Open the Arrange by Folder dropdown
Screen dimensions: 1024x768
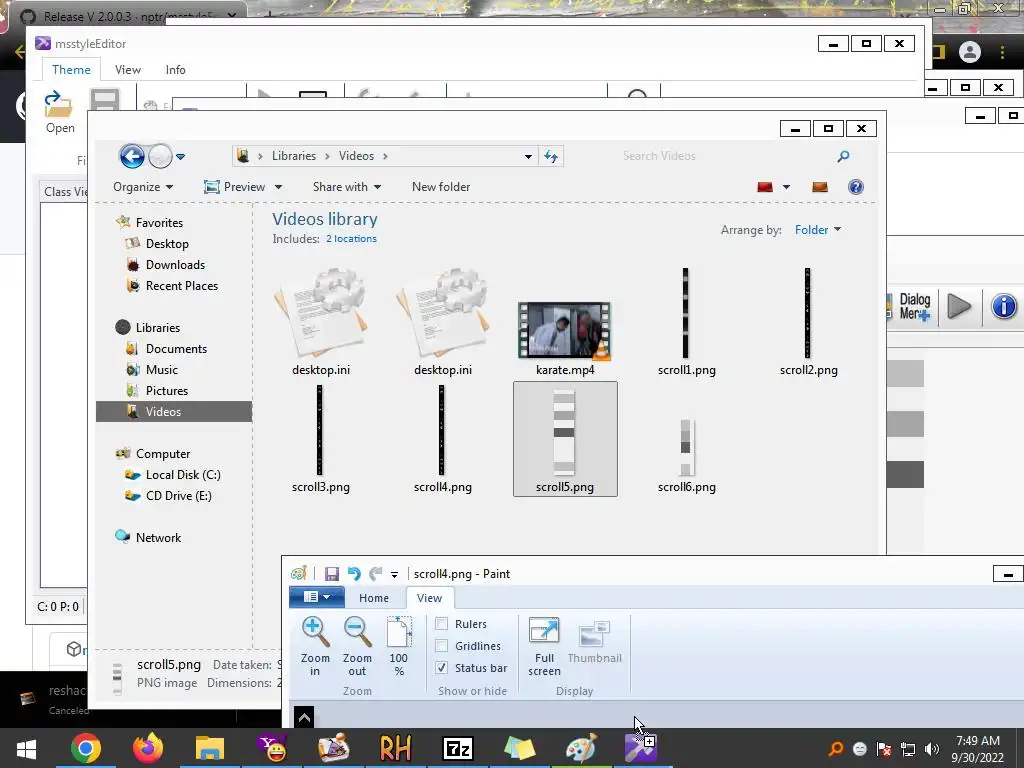pyautogui.click(x=818, y=230)
